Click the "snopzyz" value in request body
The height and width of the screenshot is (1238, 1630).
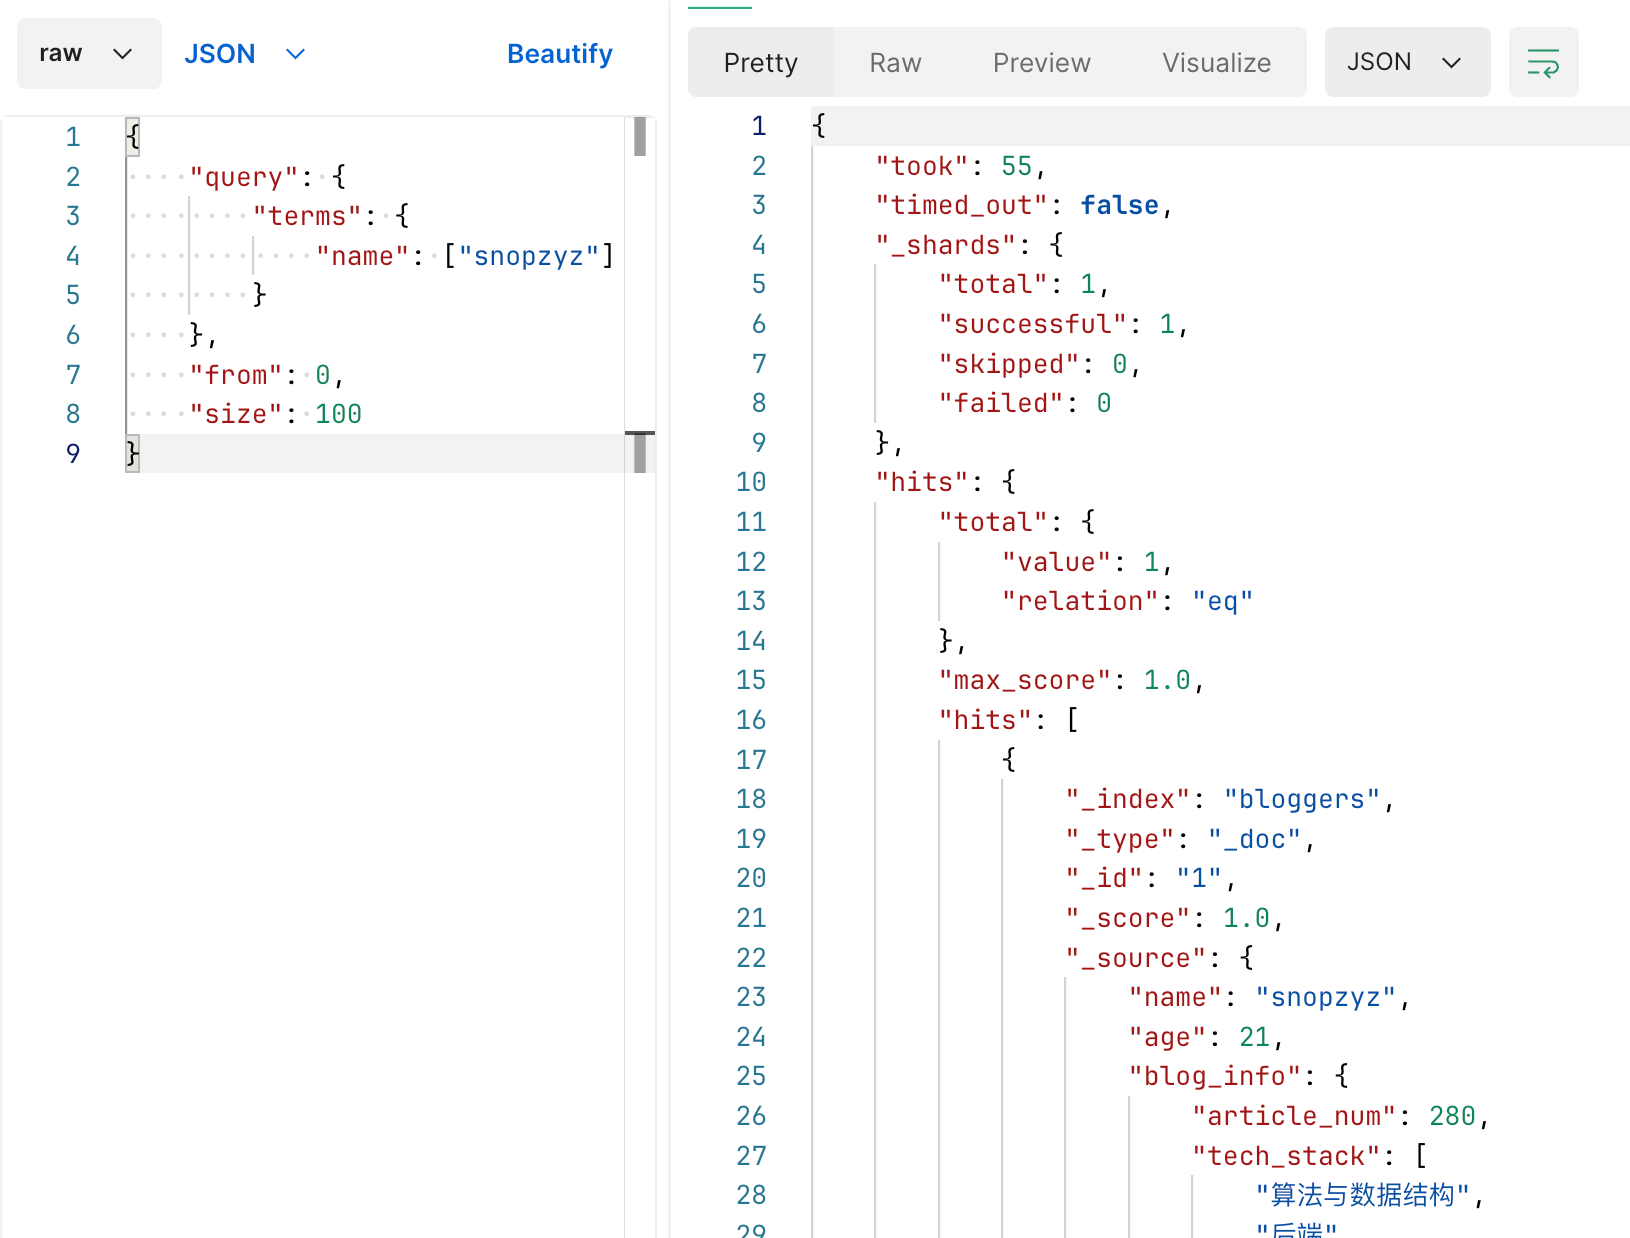(529, 256)
